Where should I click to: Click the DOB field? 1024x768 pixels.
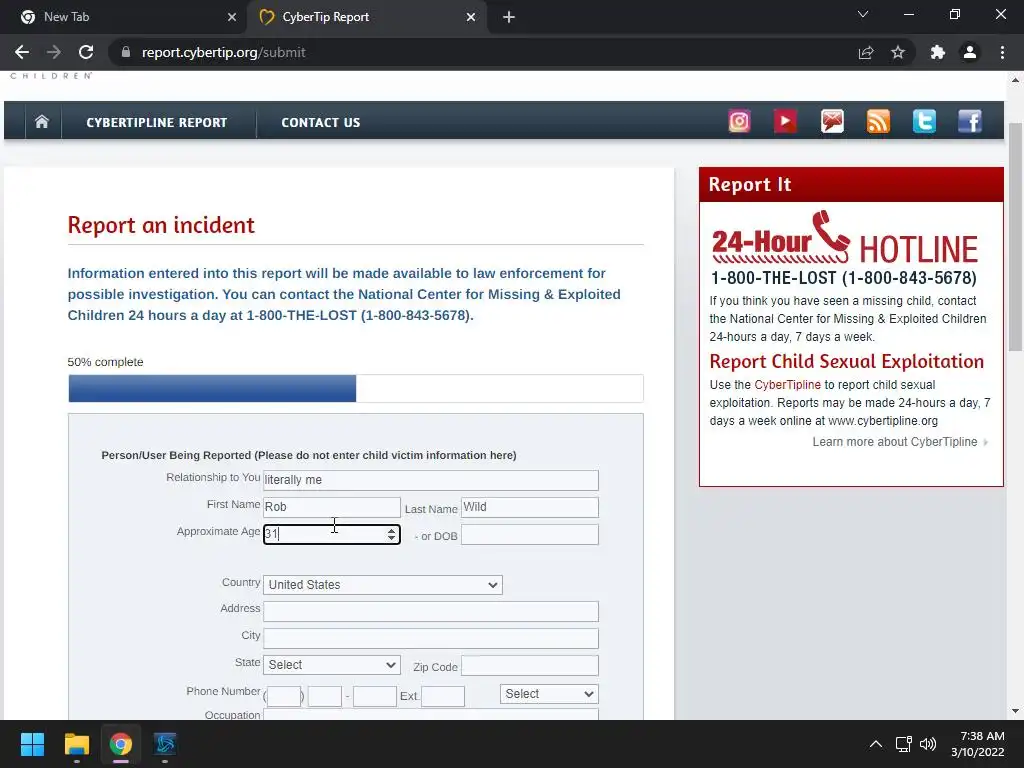click(530, 535)
